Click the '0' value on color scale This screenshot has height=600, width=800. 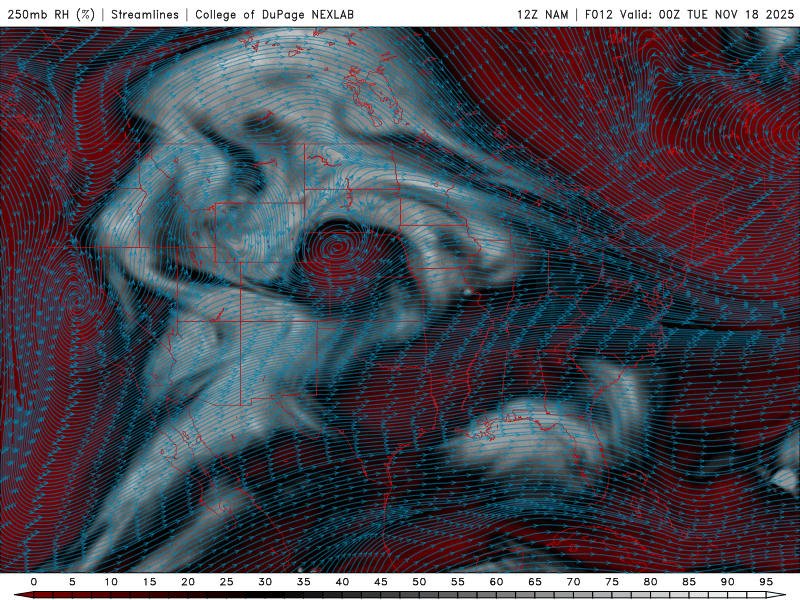click(34, 582)
